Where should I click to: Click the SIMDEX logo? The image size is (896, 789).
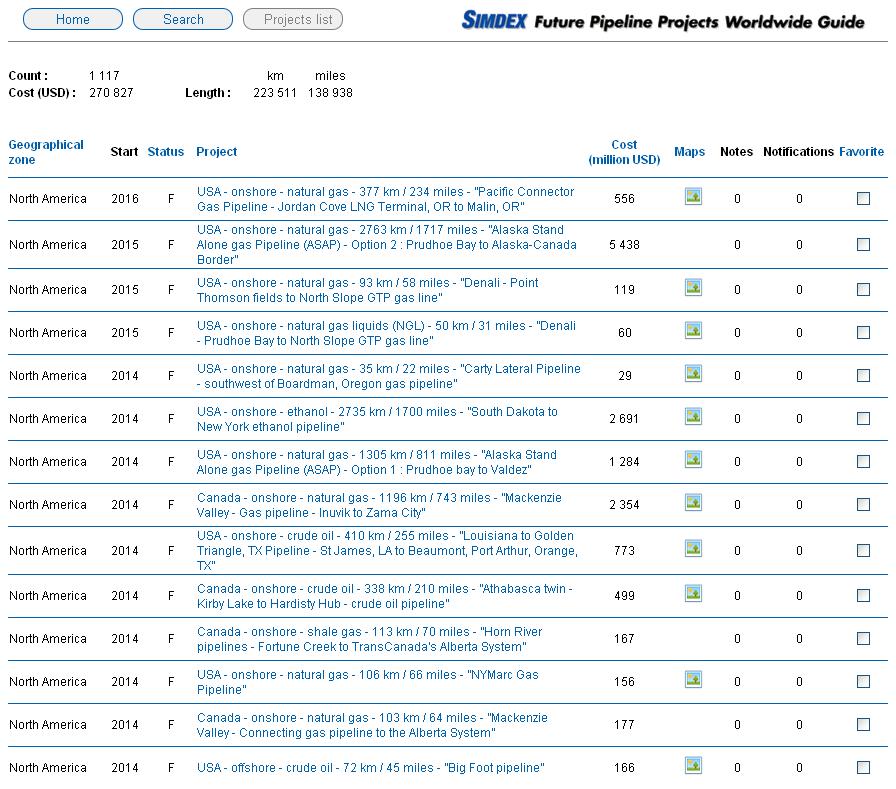(494, 21)
